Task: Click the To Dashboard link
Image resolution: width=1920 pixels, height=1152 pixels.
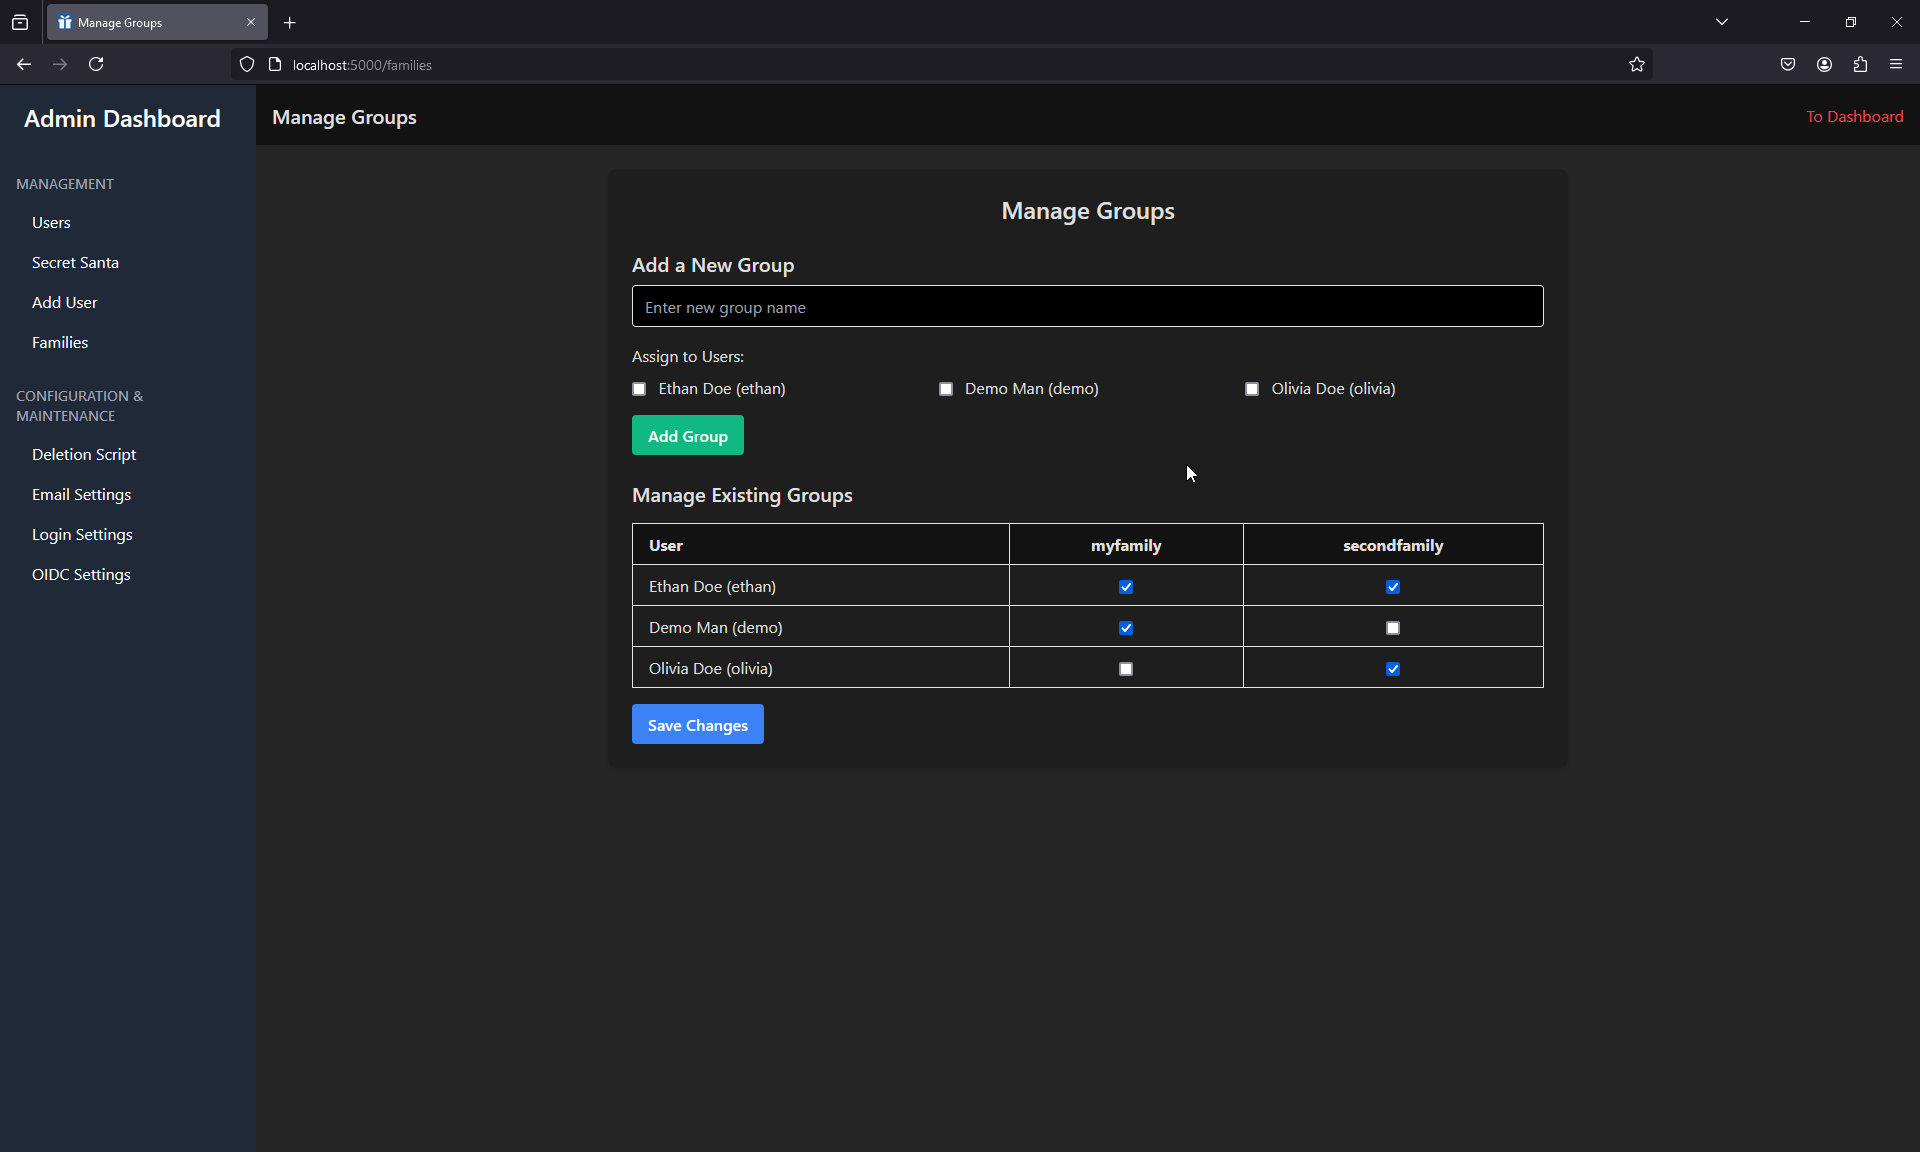Action: (x=1854, y=116)
